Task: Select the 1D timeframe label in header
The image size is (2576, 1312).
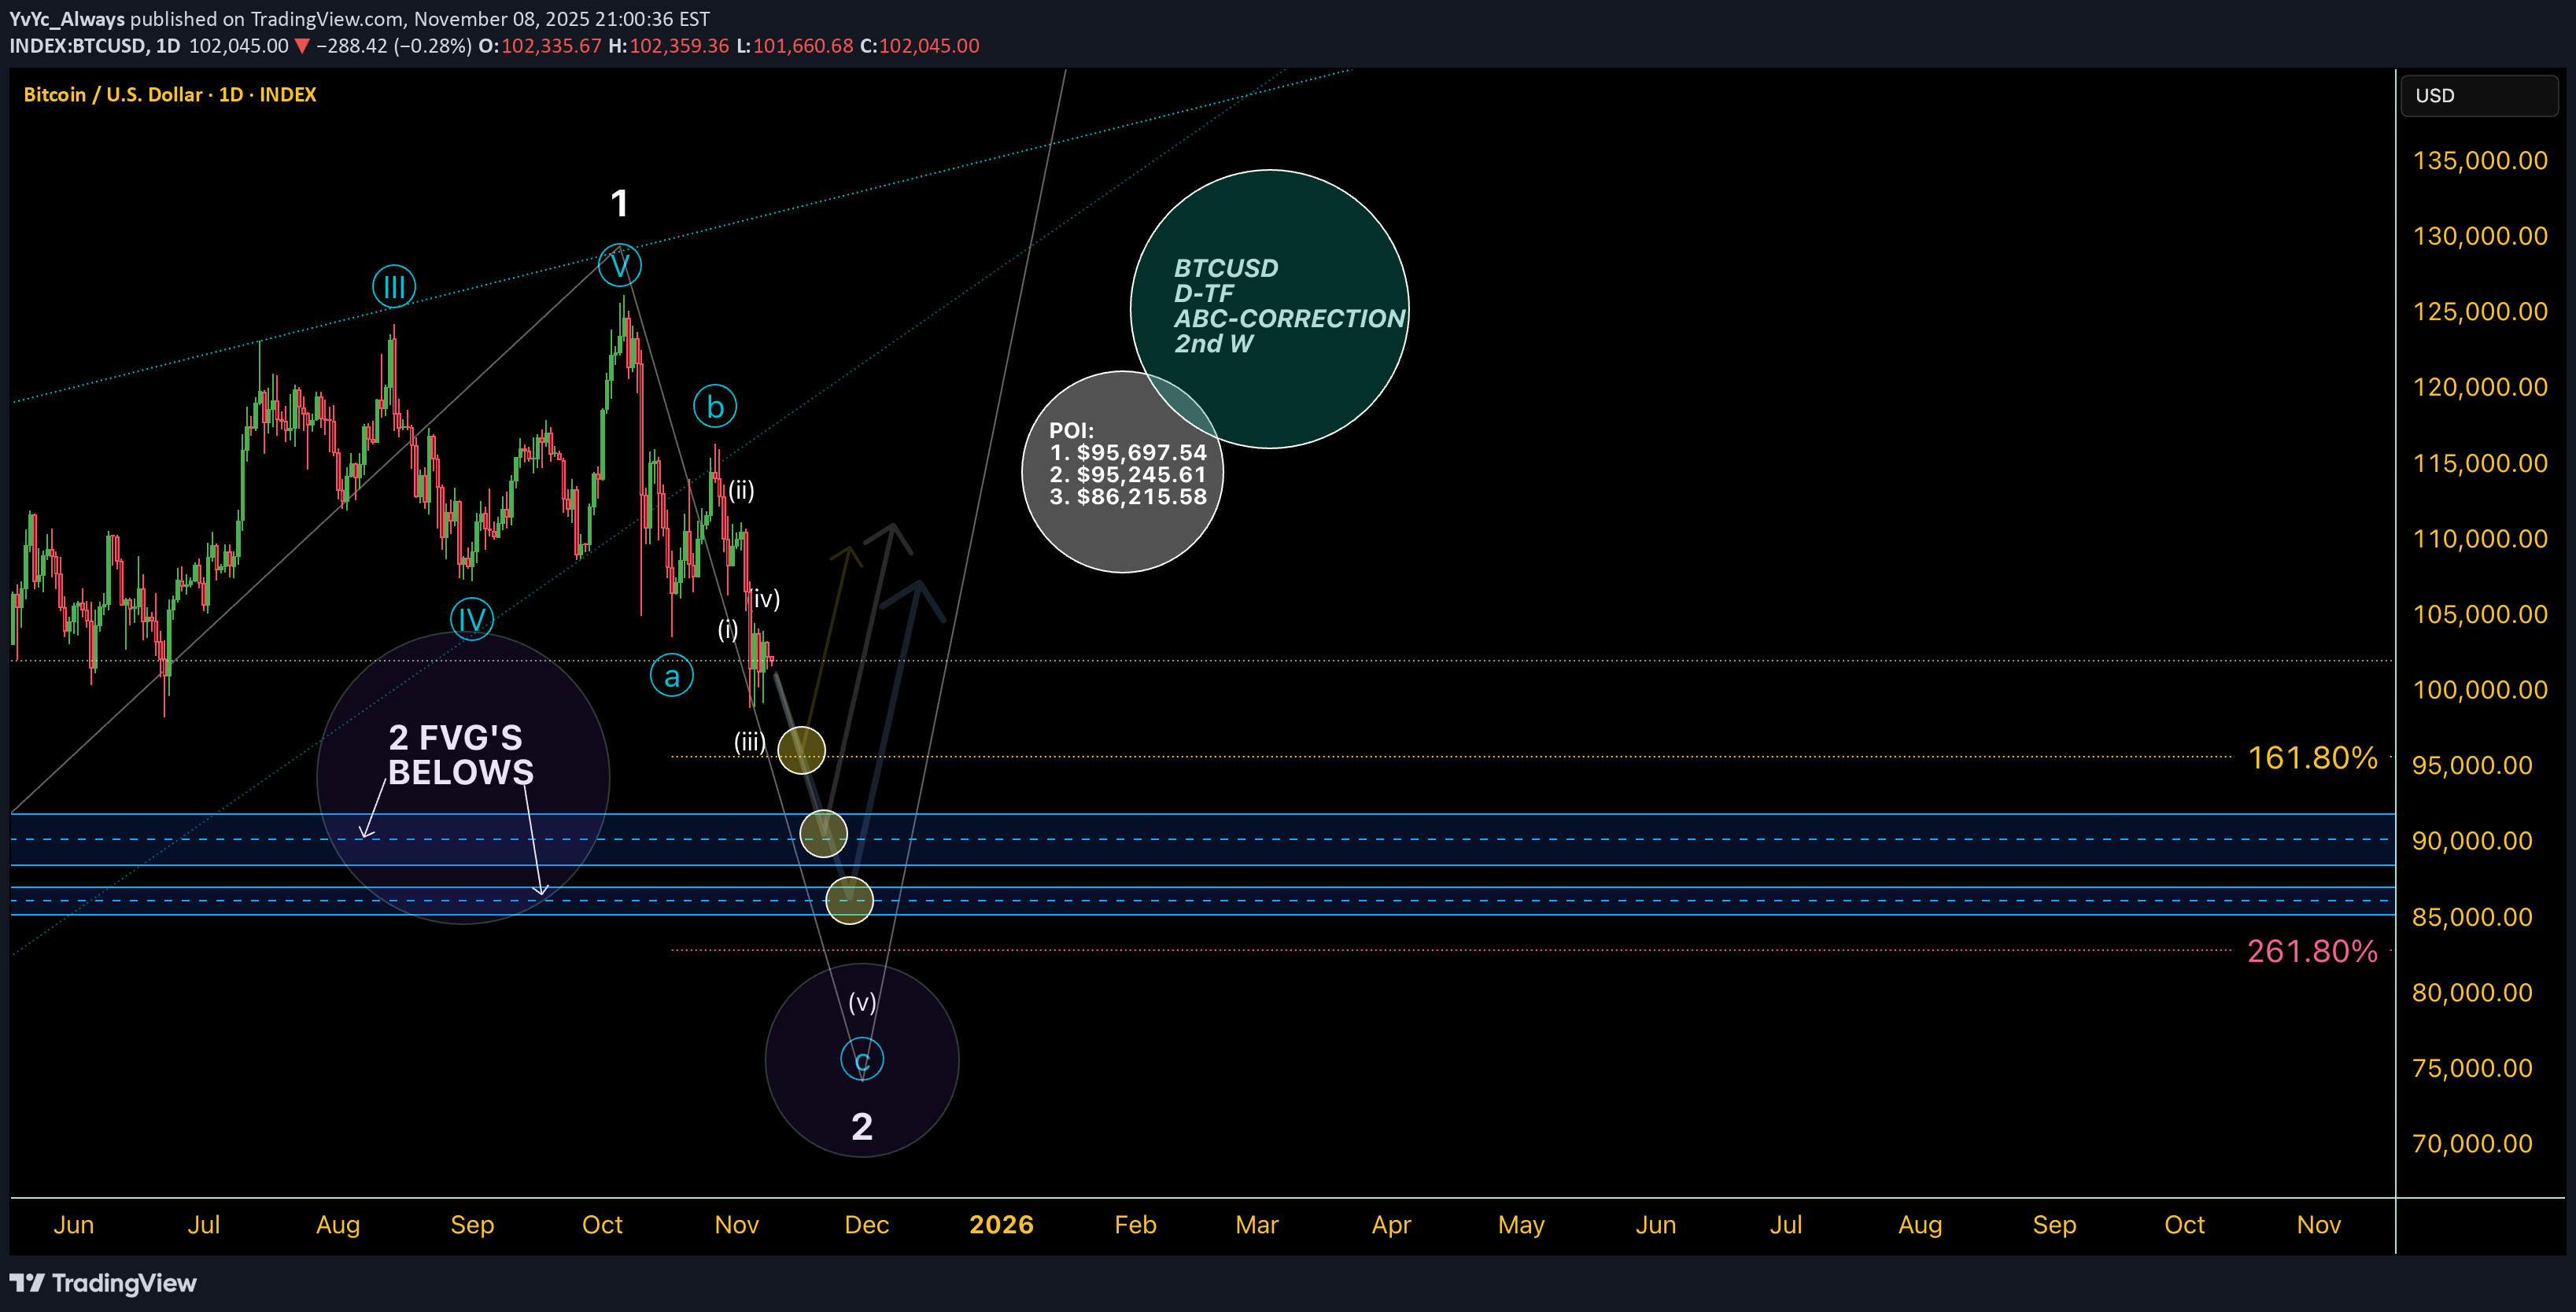Action: [x=166, y=45]
